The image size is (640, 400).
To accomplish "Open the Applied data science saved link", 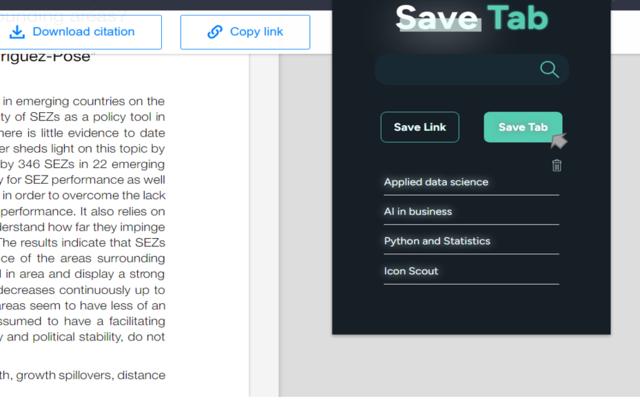I will point(436,182).
